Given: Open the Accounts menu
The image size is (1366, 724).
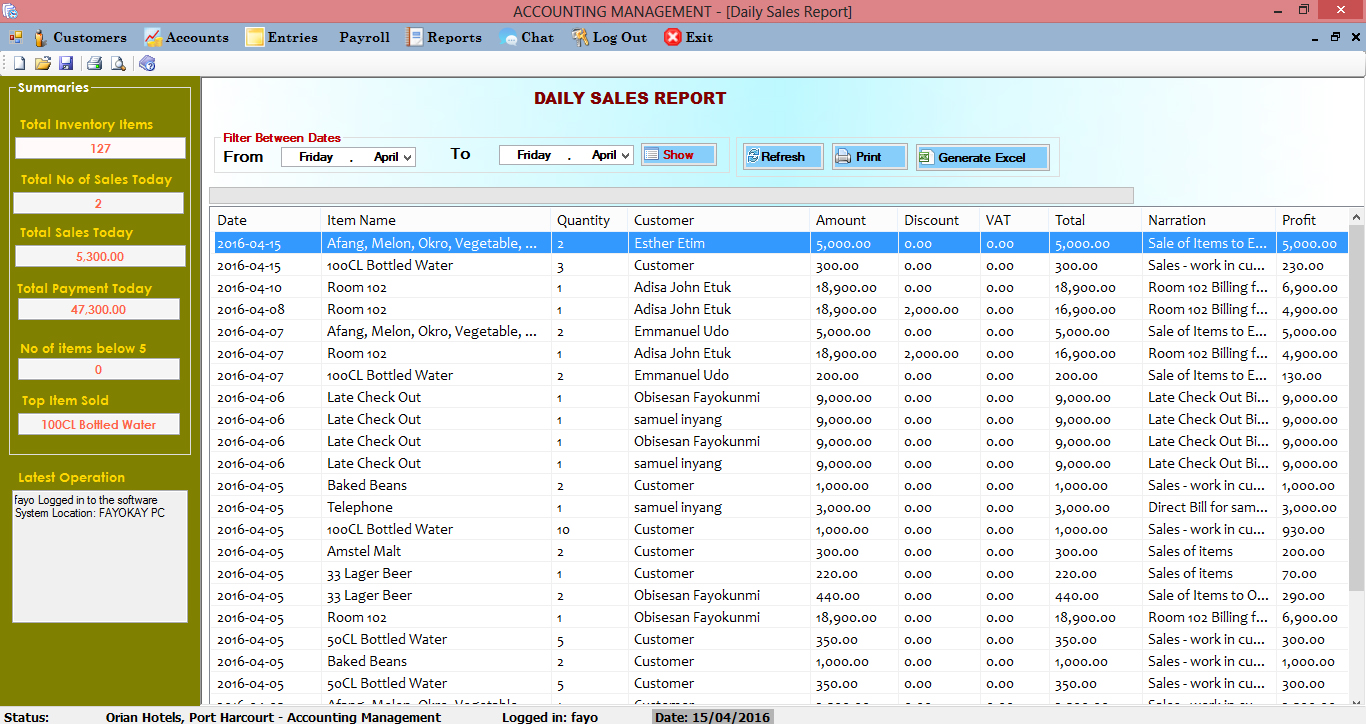Looking at the screenshot, I should (x=187, y=37).
